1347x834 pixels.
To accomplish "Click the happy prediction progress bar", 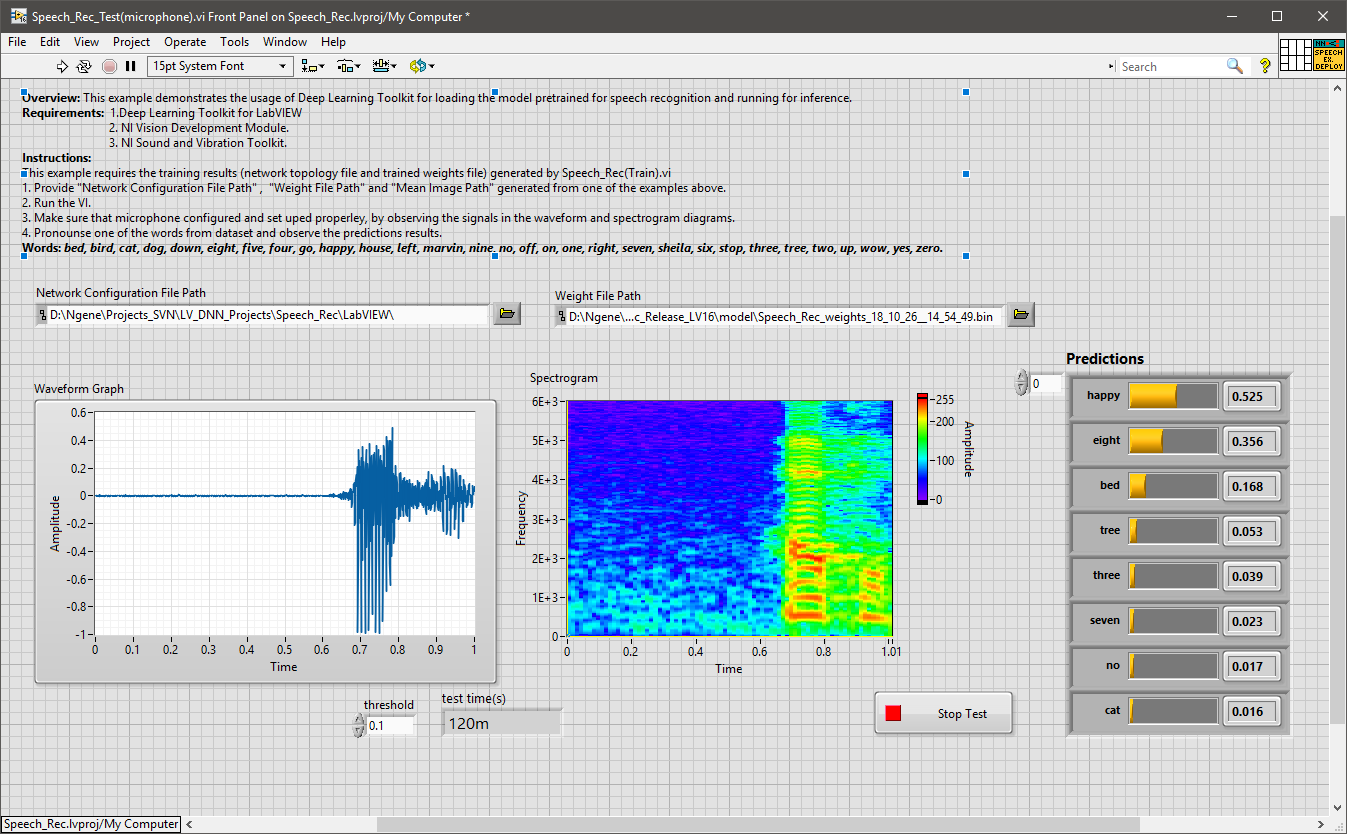I will (1173, 396).
